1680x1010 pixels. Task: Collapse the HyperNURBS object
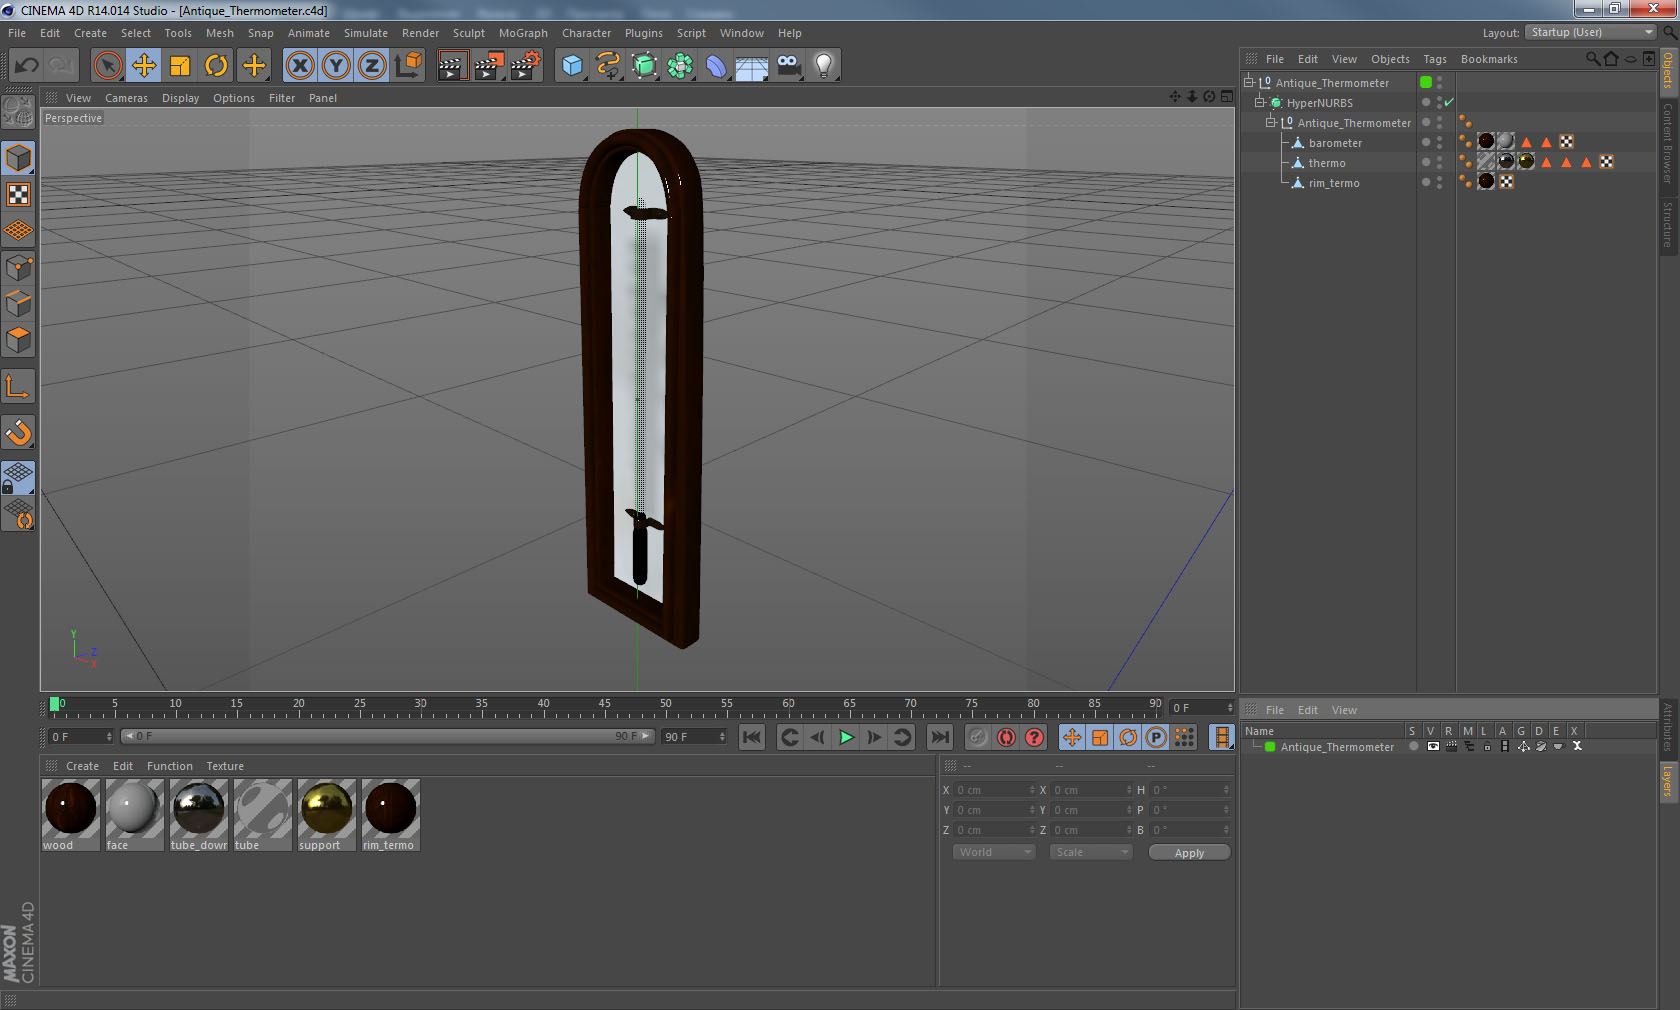(1260, 102)
